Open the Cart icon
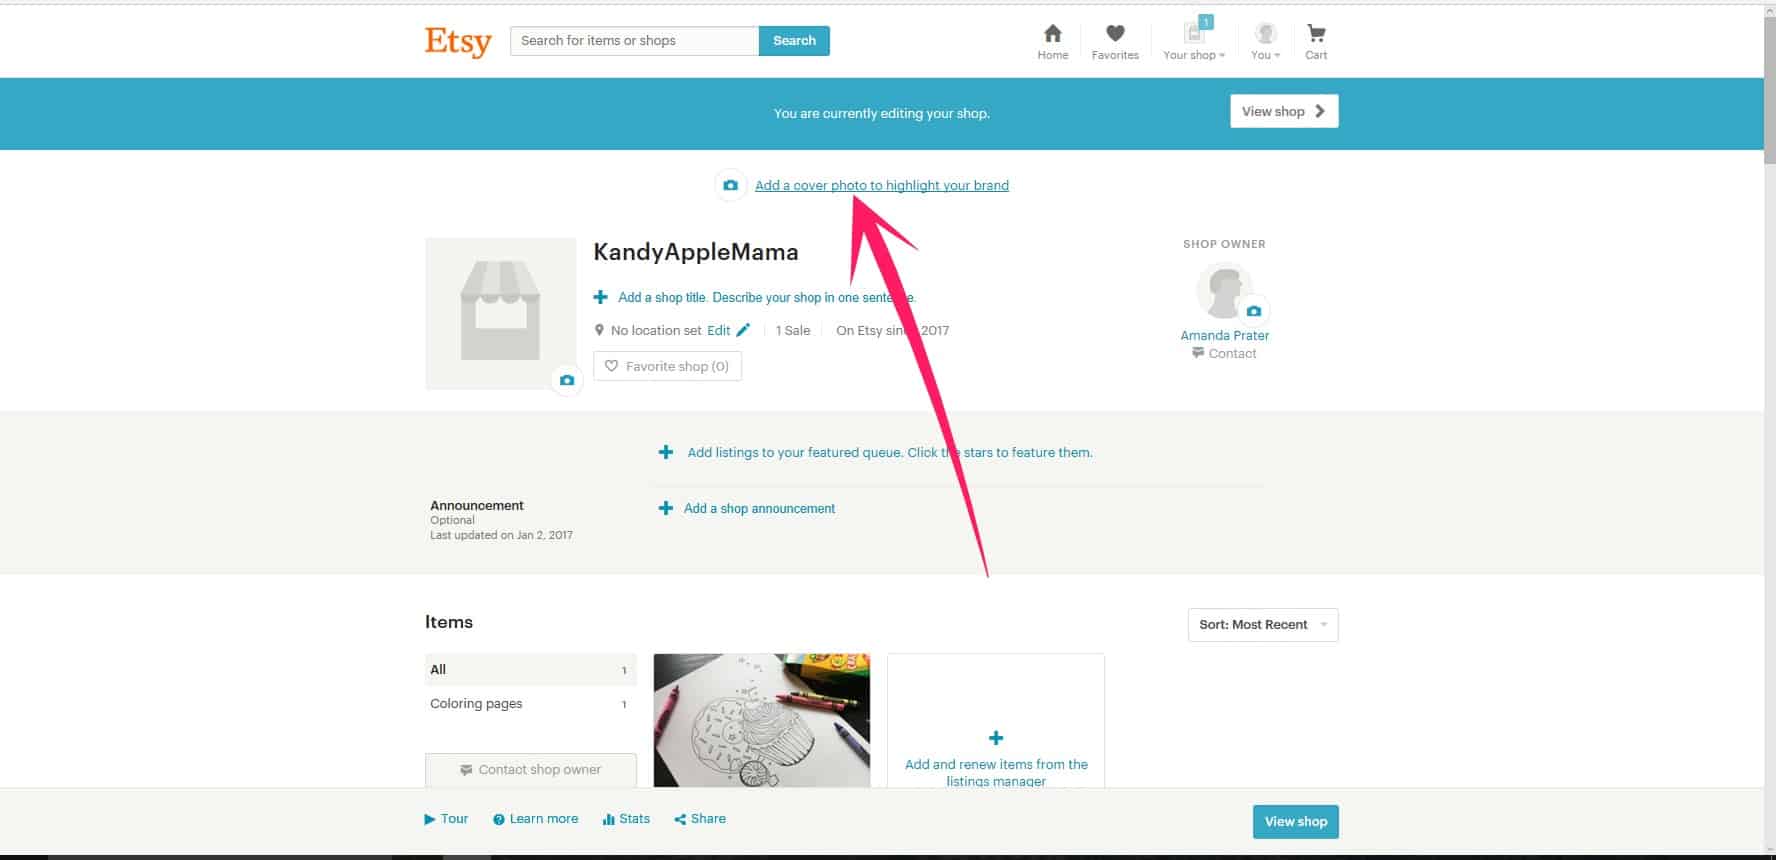 pyautogui.click(x=1316, y=42)
